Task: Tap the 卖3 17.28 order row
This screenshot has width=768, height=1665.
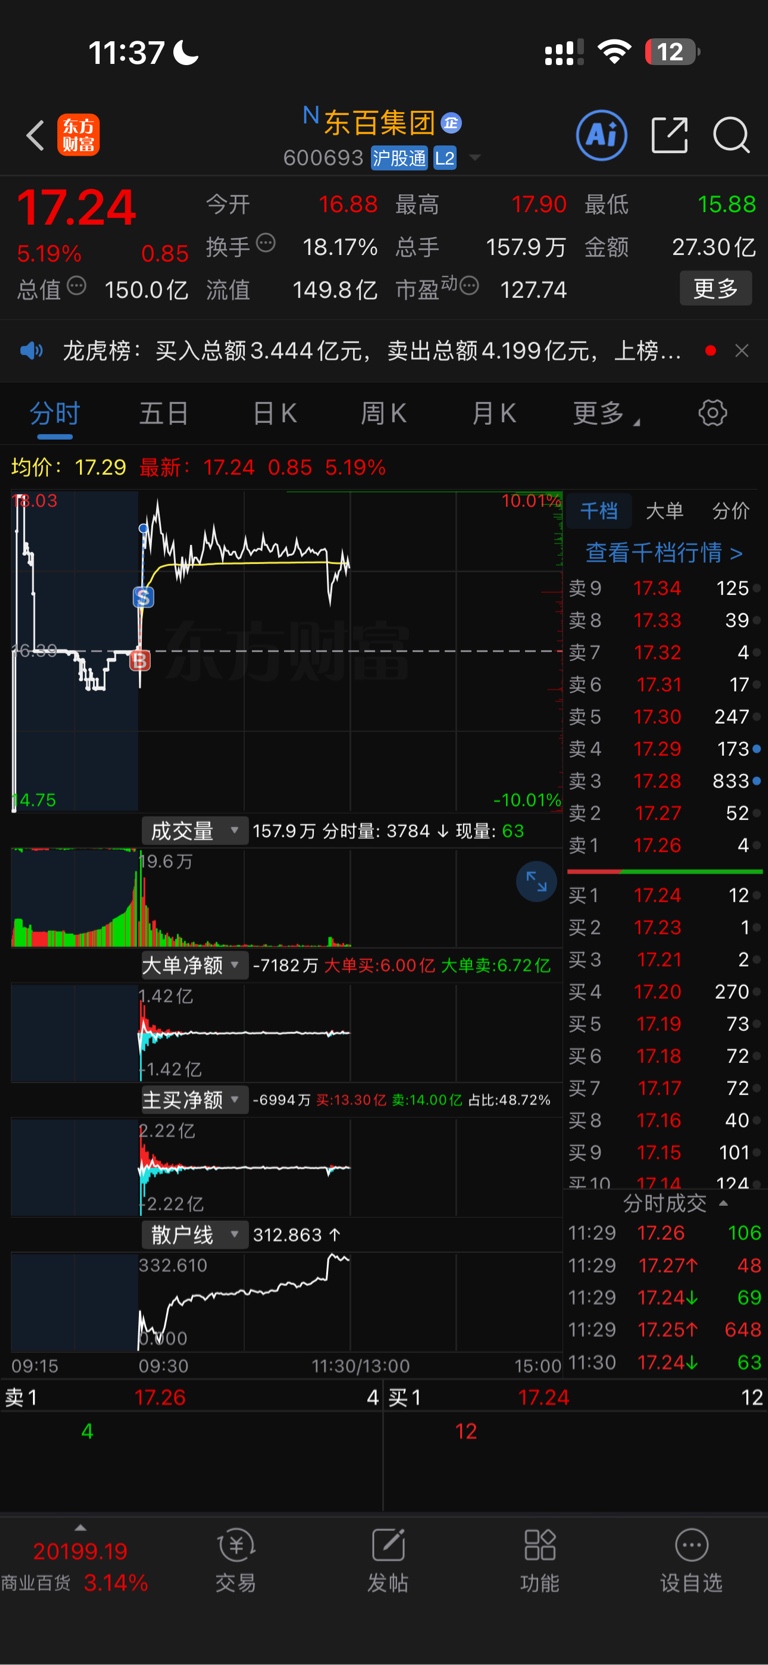Action: 664,781
